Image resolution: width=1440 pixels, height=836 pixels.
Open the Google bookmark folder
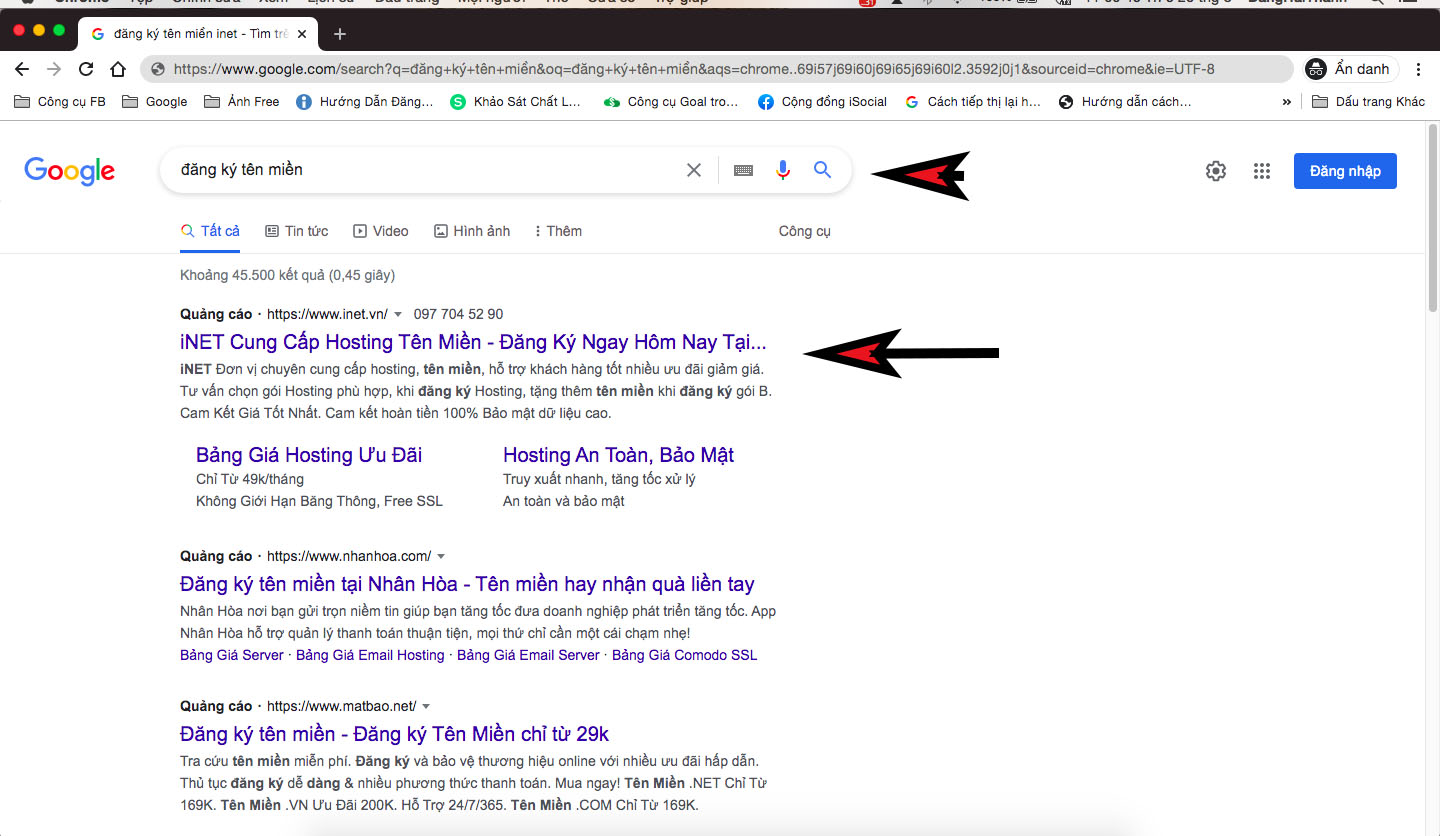(155, 101)
